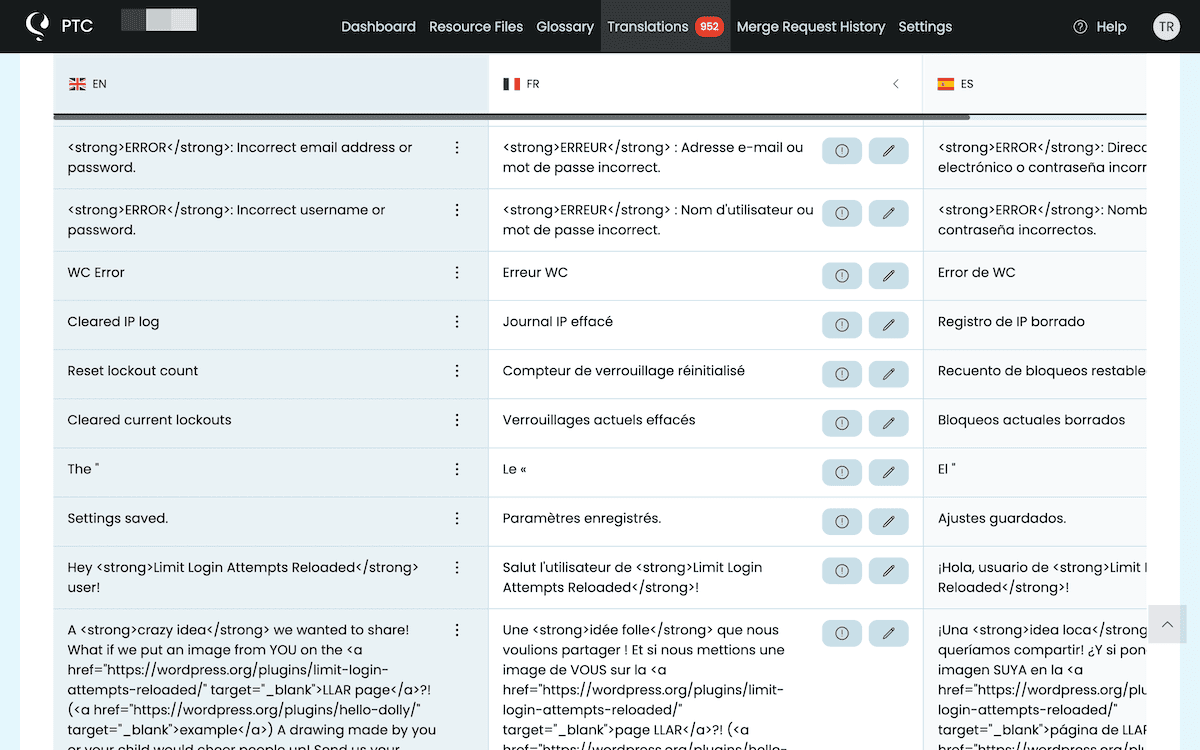This screenshot has height=750, width=1200.
Task: Open the TR user avatar menu
Action: point(1166,27)
